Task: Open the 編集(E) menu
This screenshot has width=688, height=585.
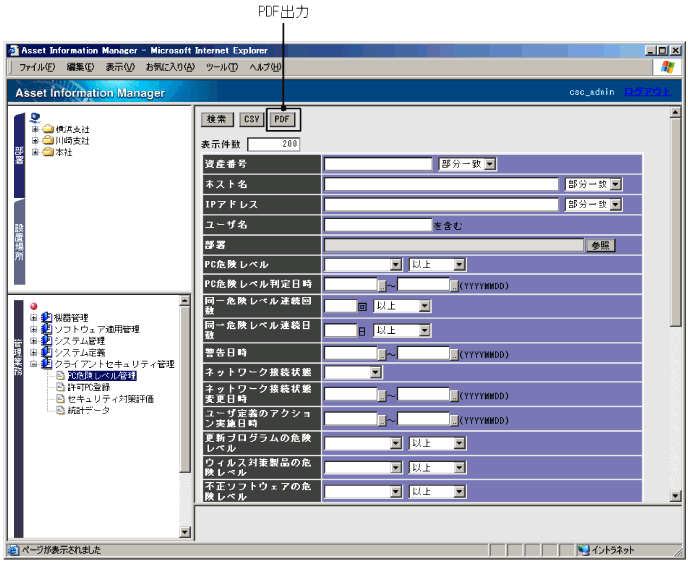Action: click(80, 67)
